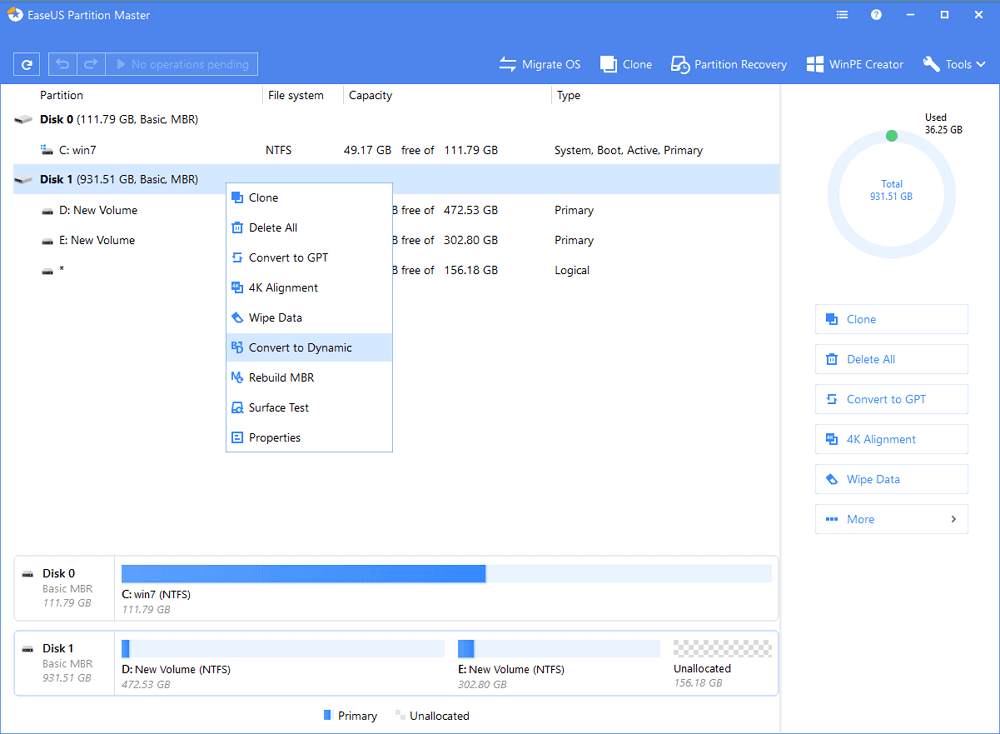Click Convert to GPT button in right panel
This screenshot has width=1000, height=734.
coord(892,399)
